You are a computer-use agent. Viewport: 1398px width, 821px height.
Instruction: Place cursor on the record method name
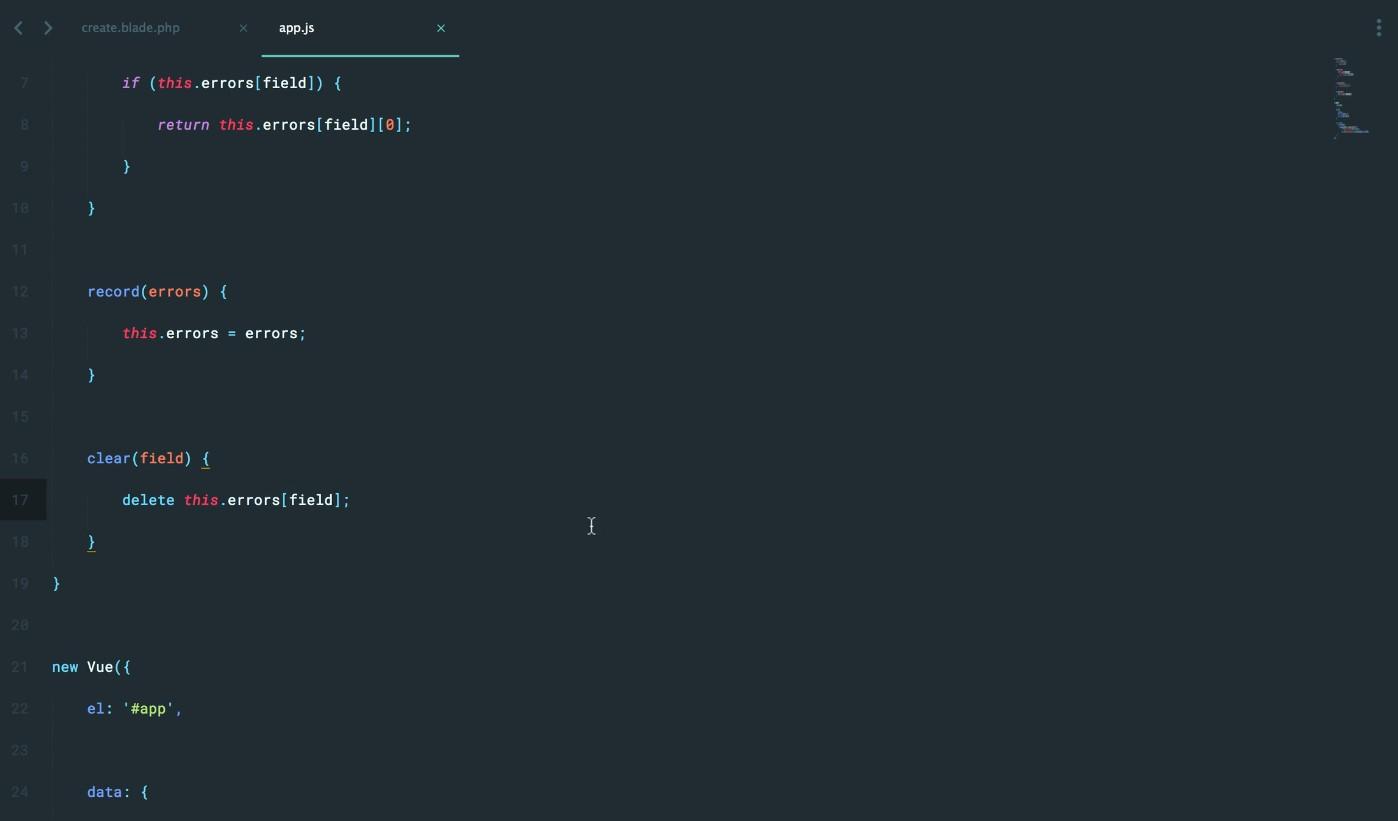coord(113,292)
